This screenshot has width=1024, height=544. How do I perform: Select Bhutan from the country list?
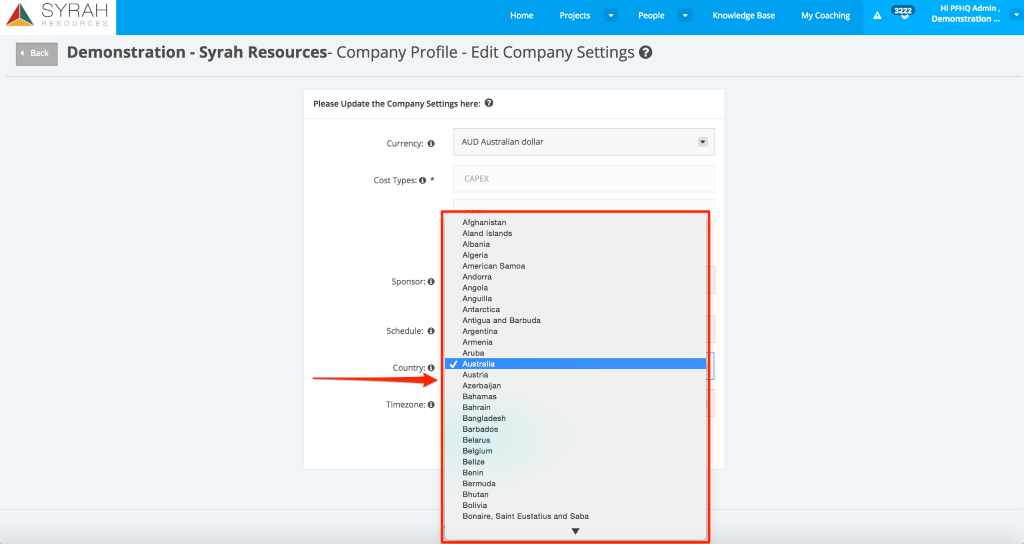click(575, 494)
